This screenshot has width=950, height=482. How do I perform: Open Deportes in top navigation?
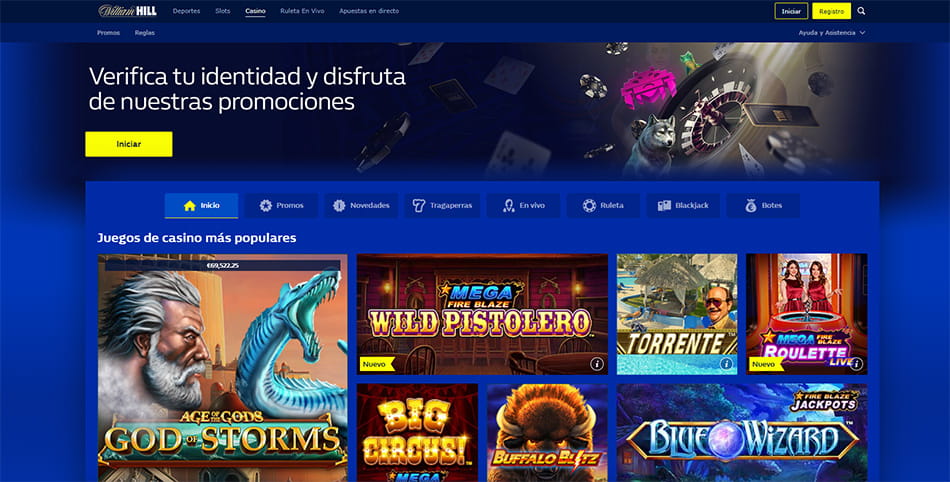[186, 11]
